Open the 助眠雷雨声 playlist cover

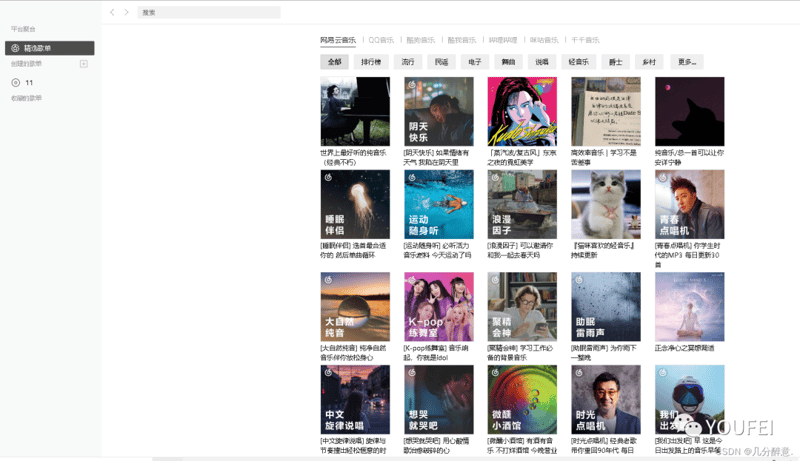pos(606,306)
